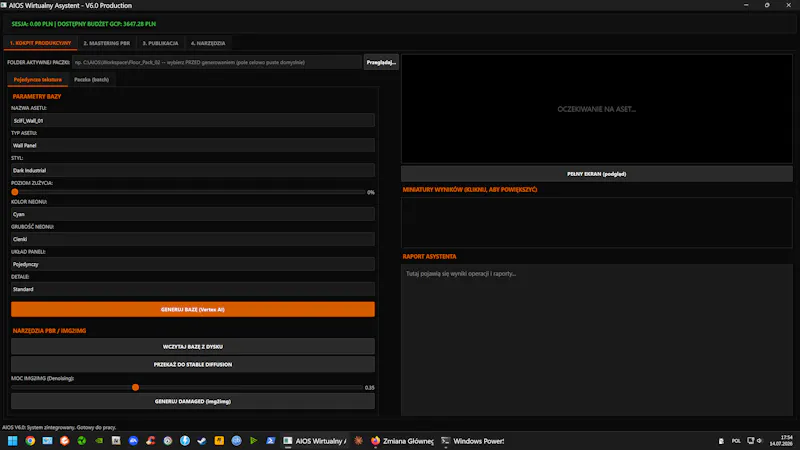This screenshot has height=450, width=800.
Task: Open the green NVIDIA taskbar icon
Action: click(x=99, y=441)
